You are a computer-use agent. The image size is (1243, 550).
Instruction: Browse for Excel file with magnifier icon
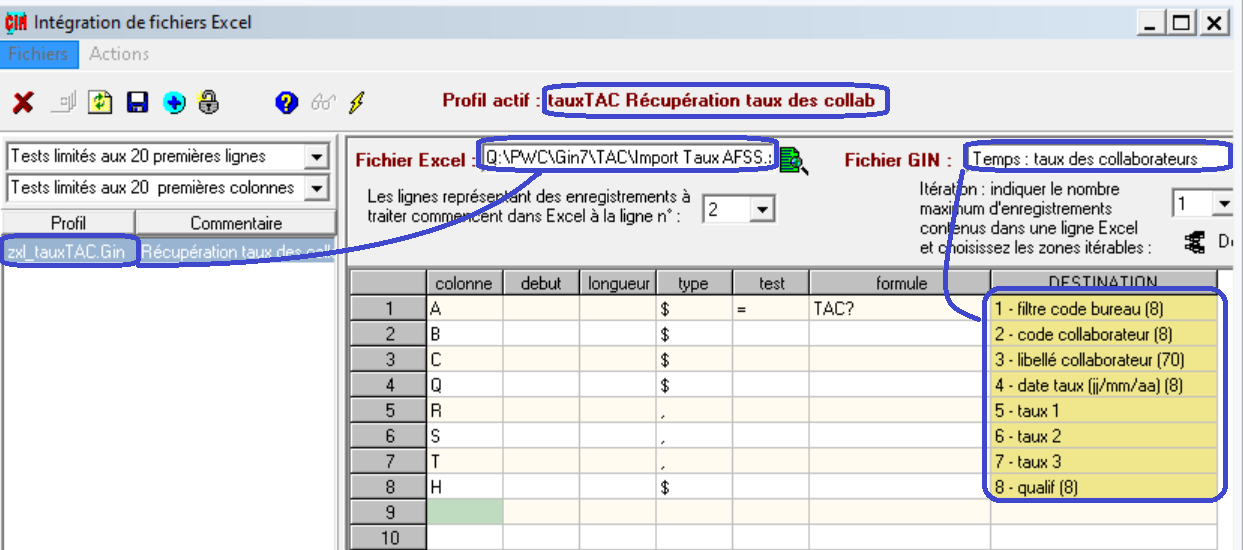tap(793, 159)
